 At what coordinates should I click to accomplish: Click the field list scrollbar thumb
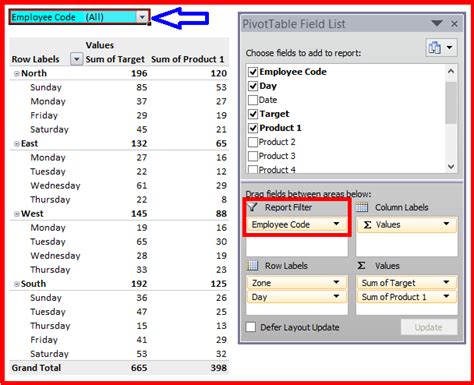[x=451, y=102]
